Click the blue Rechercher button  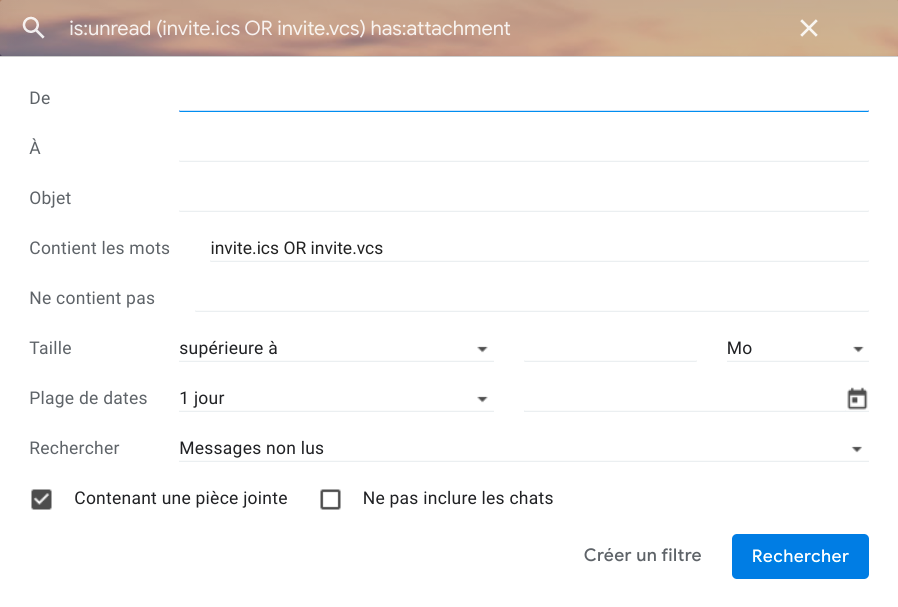(800, 556)
